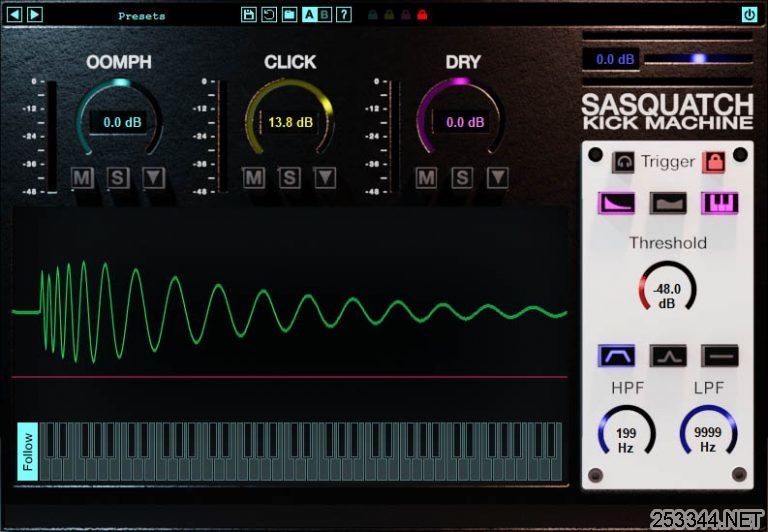The height and width of the screenshot is (532, 768).
Task: Expand the CLICK options arrow
Action: [x=325, y=178]
